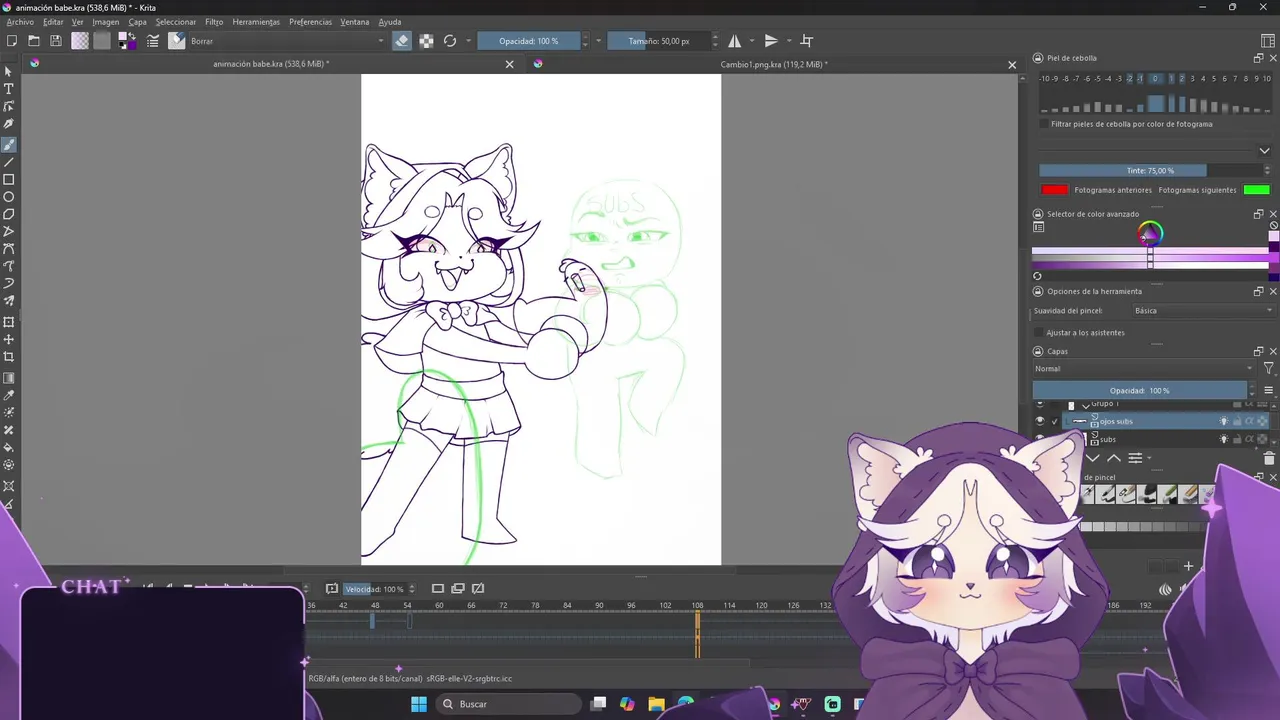
Task: Open the Filtro menu
Action: pos(214,22)
